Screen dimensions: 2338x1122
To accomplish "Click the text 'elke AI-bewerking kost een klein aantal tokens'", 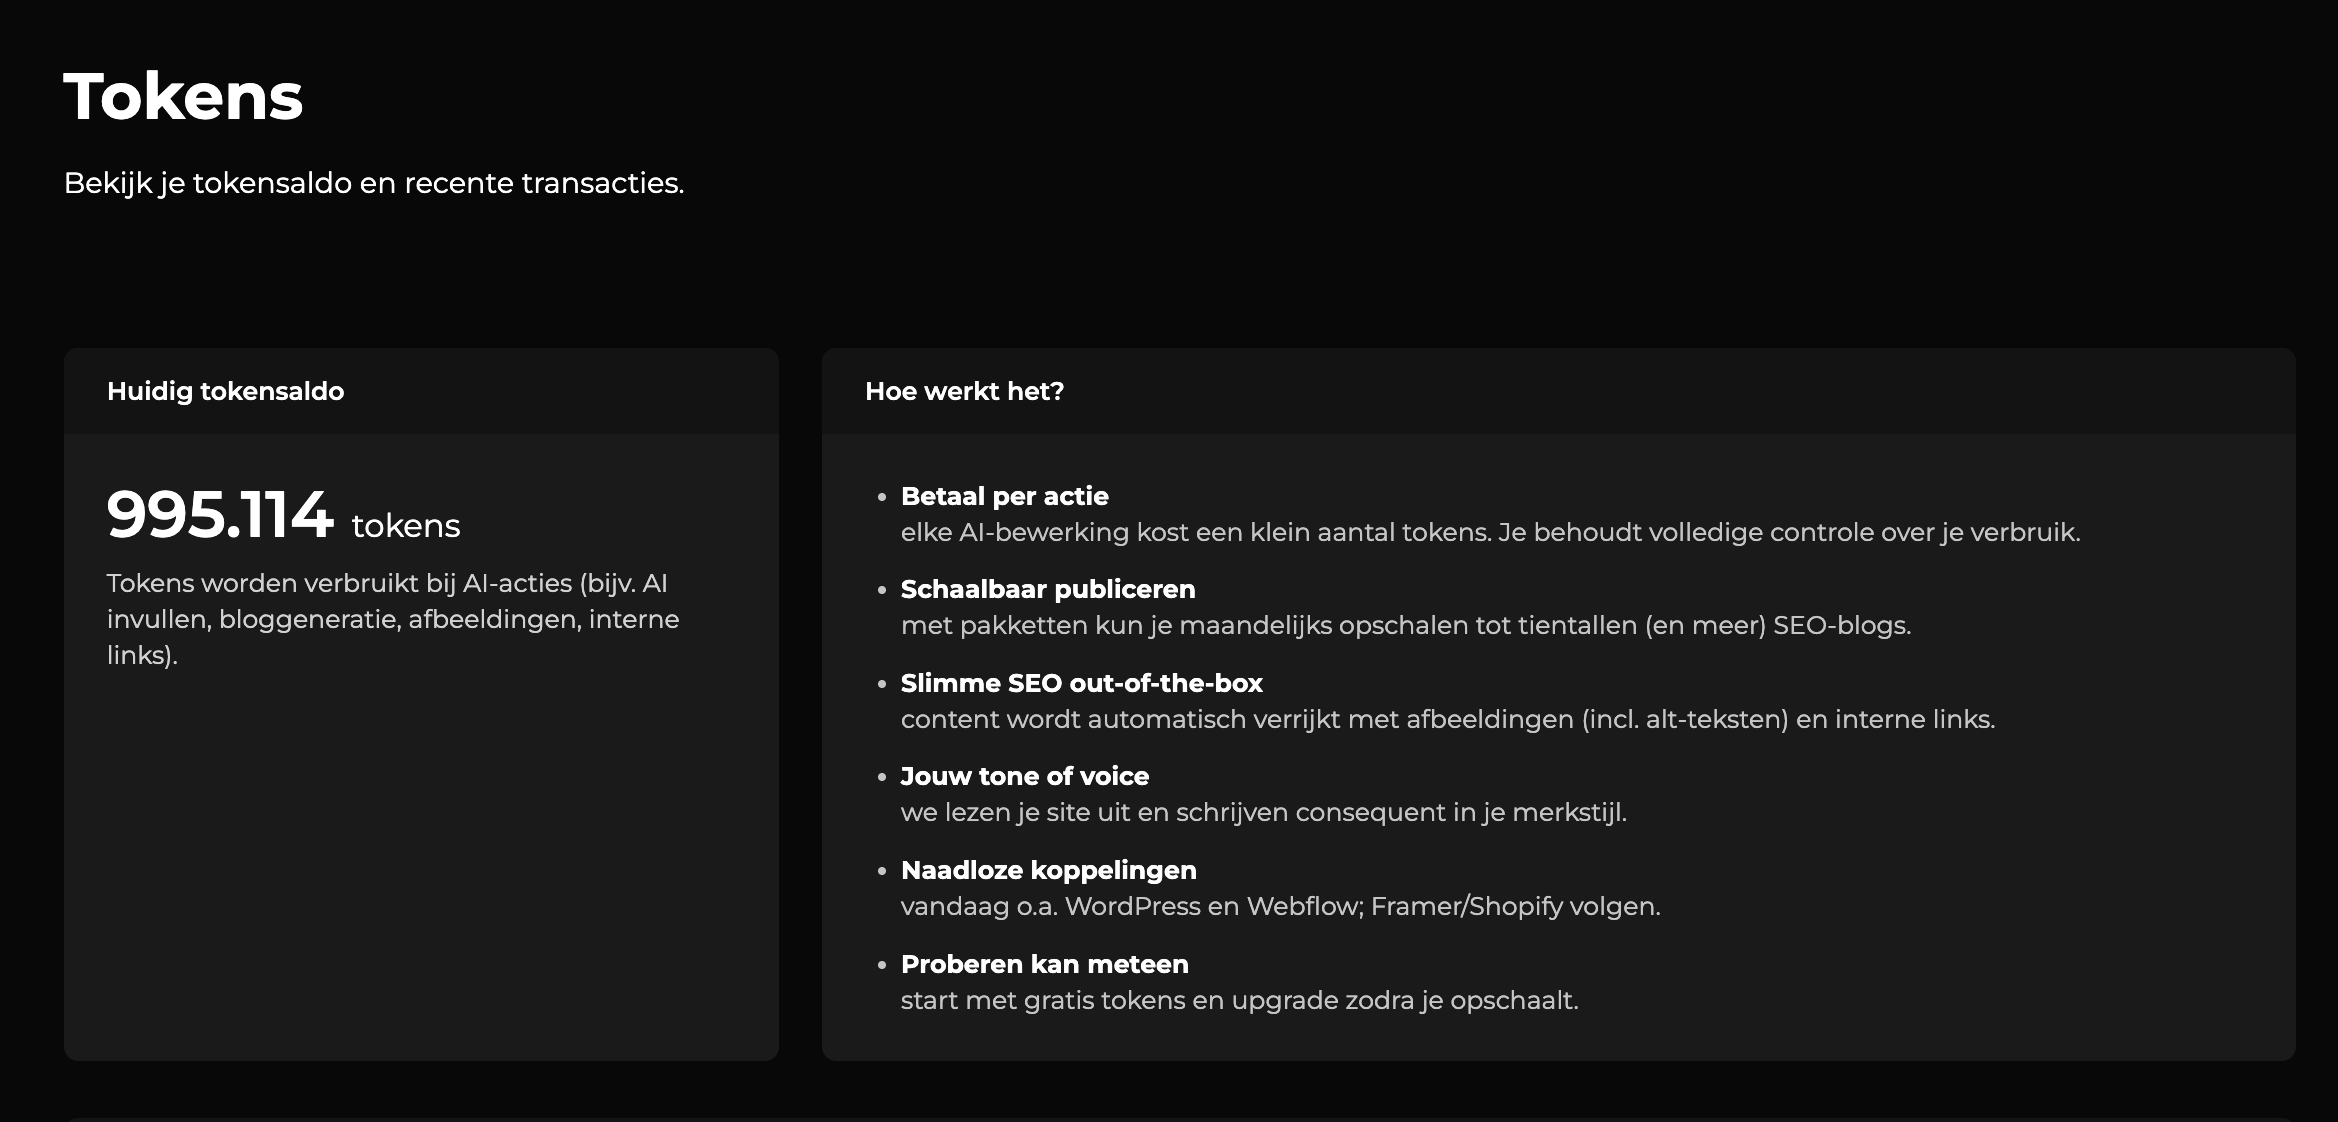I will coord(1490,532).
